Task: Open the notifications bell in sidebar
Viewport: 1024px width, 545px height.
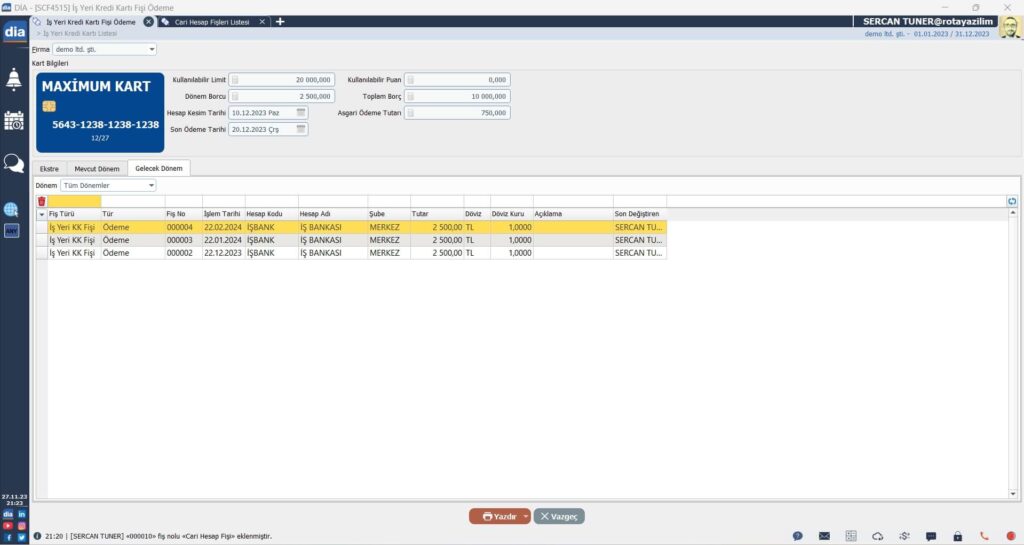Action: [14, 80]
